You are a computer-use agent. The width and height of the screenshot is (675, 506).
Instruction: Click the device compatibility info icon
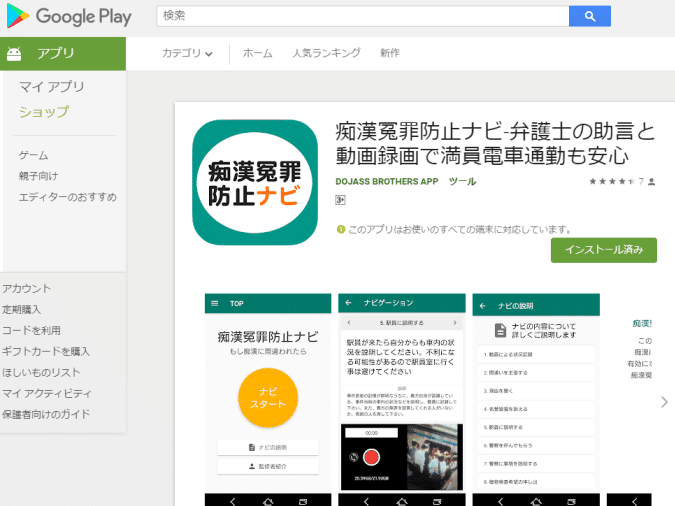point(341,230)
